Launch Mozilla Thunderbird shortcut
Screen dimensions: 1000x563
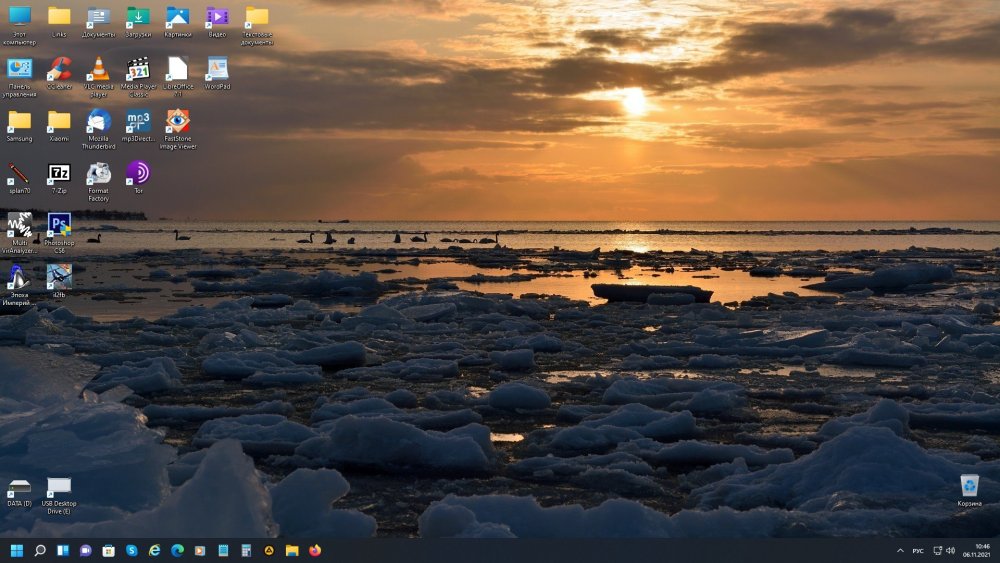(98, 129)
